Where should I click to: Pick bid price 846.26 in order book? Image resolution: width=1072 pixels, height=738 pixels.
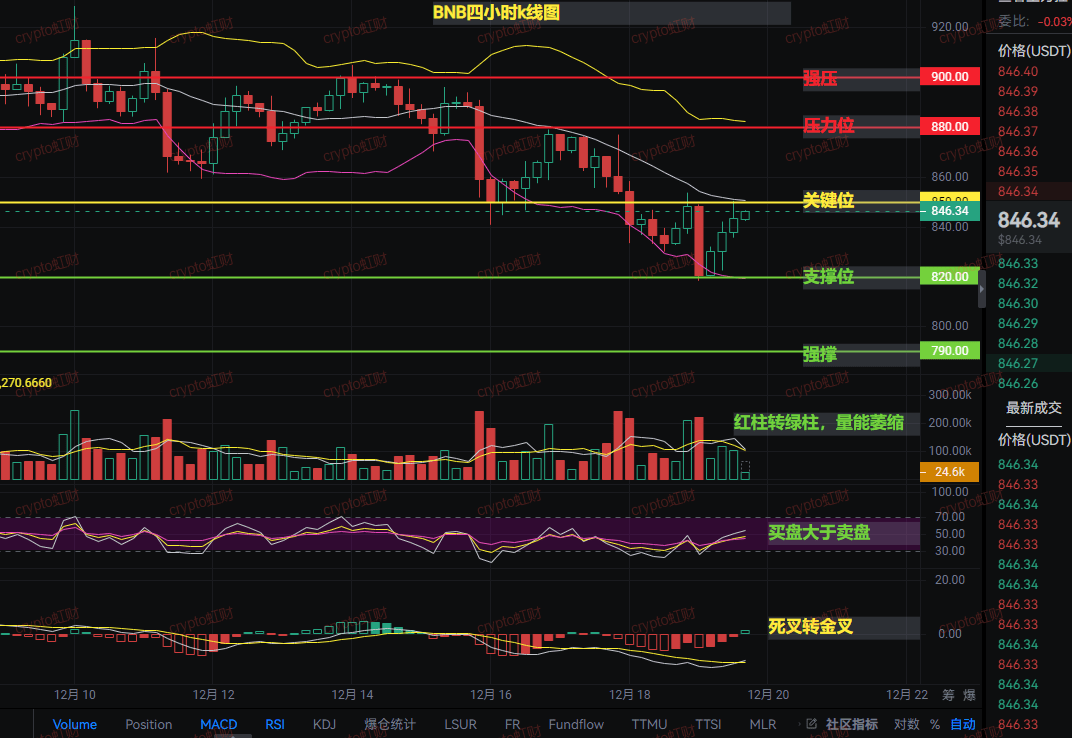pos(1017,383)
